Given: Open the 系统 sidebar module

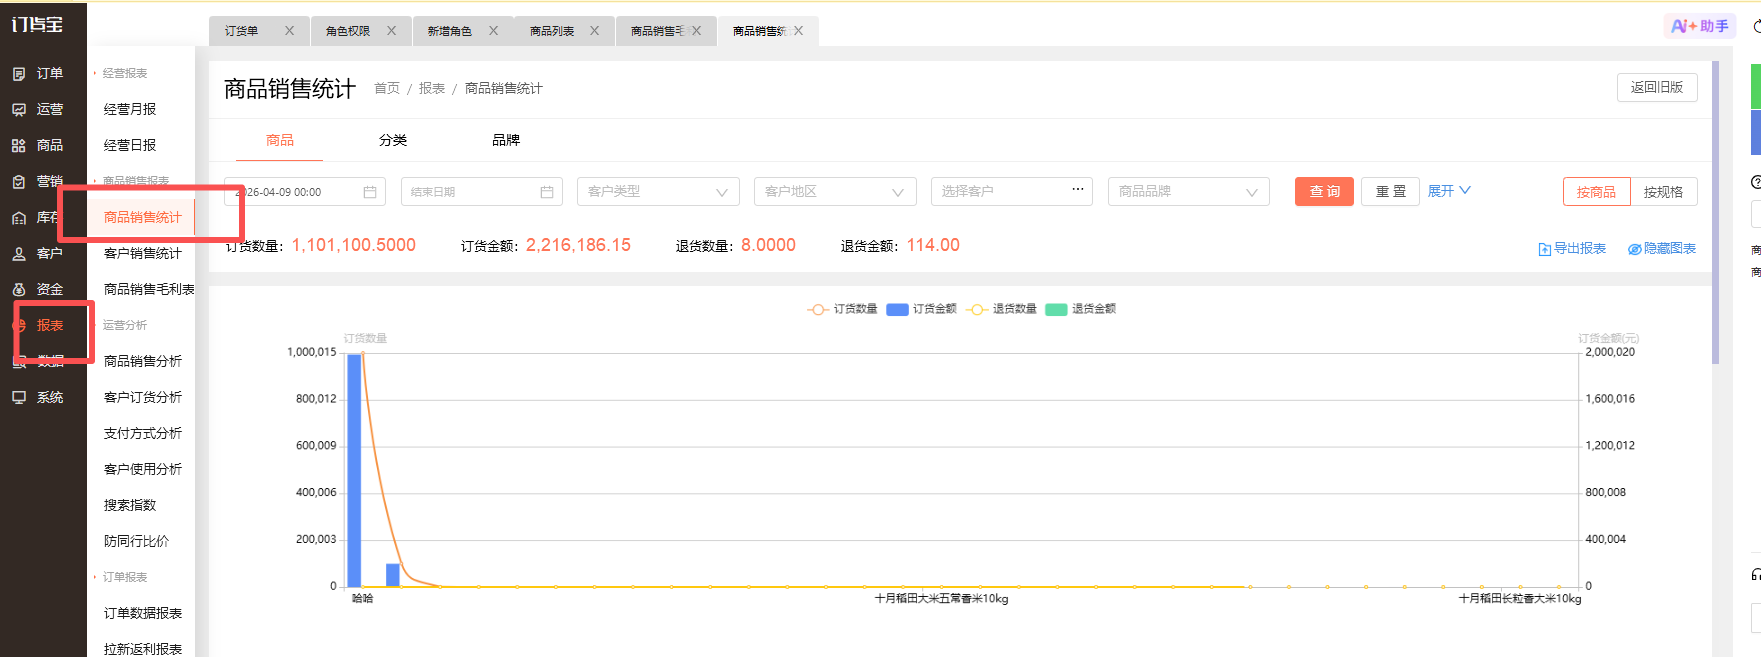Looking at the screenshot, I should click(x=38, y=397).
